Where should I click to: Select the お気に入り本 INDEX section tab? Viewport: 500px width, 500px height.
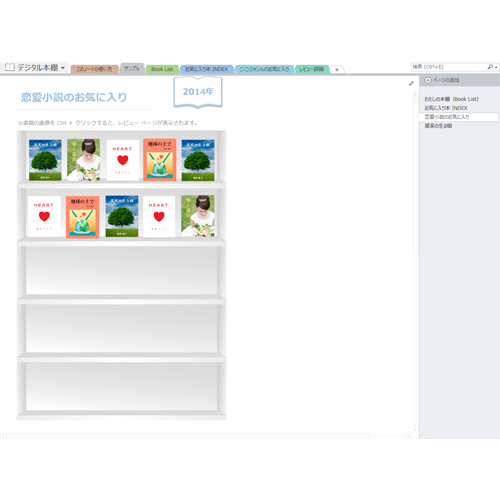(x=206, y=69)
